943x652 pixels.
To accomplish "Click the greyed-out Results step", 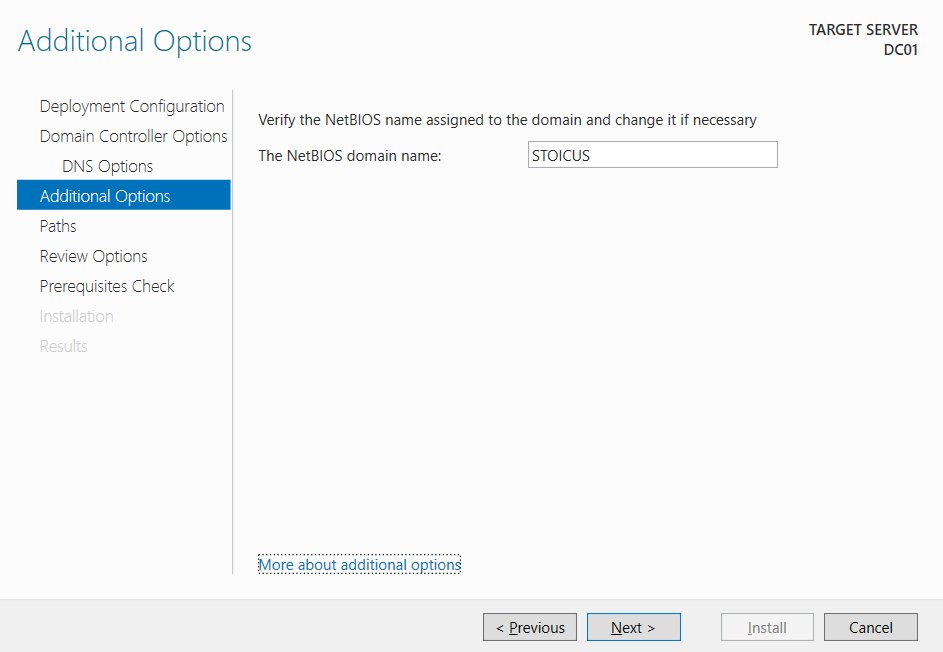I will [63, 346].
